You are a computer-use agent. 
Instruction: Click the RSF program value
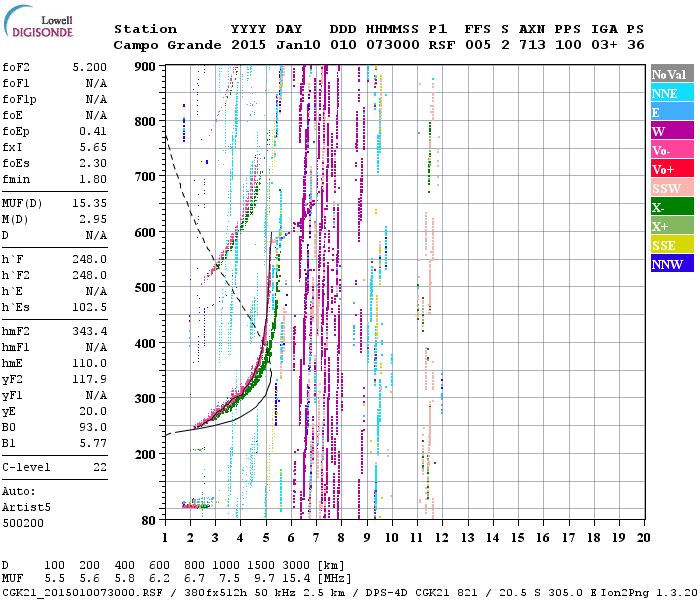[x=442, y=45]
